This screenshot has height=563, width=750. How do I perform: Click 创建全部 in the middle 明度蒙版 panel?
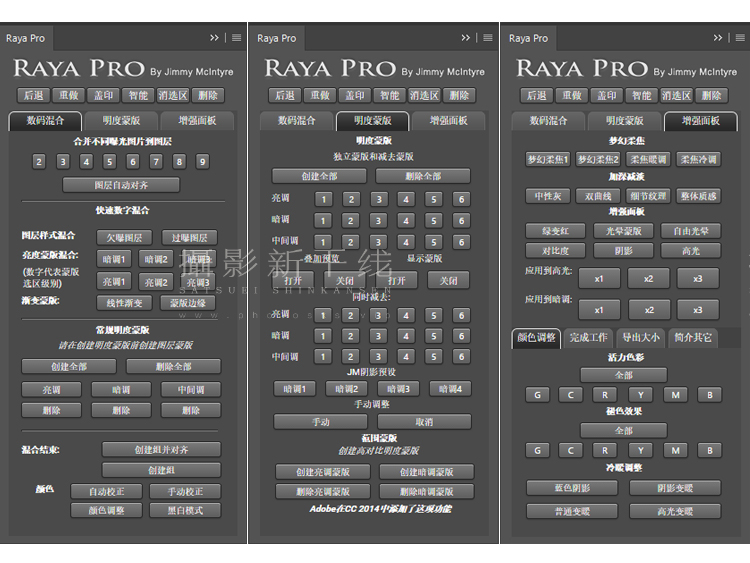click(319, 176)
